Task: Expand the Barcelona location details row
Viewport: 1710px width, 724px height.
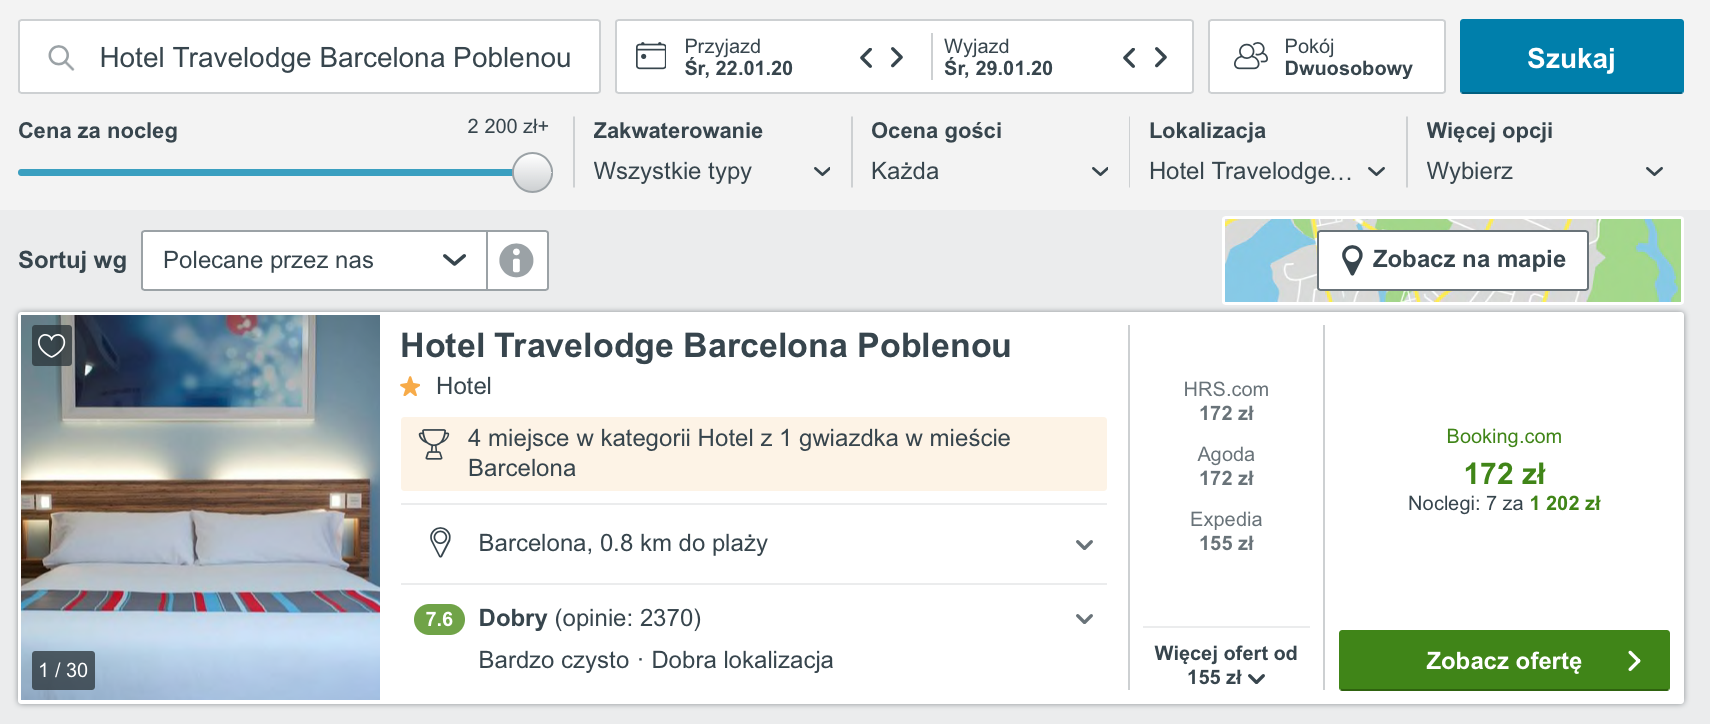Action: (x=754, y=543)
